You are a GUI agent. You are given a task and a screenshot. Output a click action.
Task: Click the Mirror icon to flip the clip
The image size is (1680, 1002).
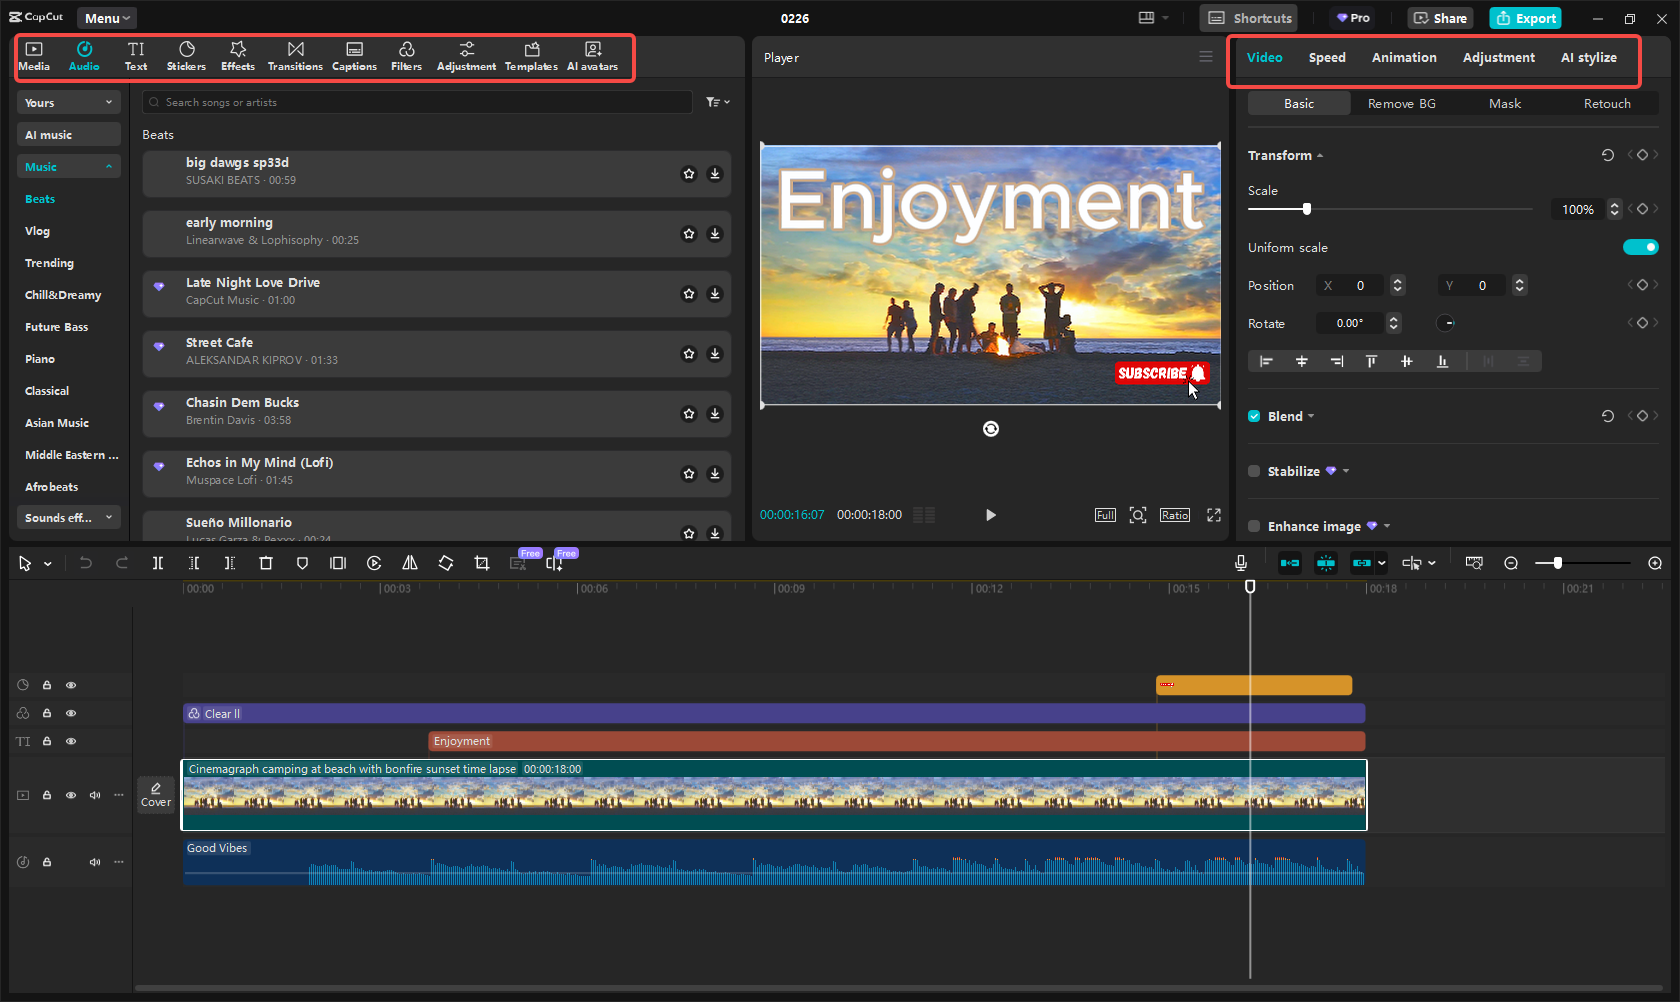[409, 563]
